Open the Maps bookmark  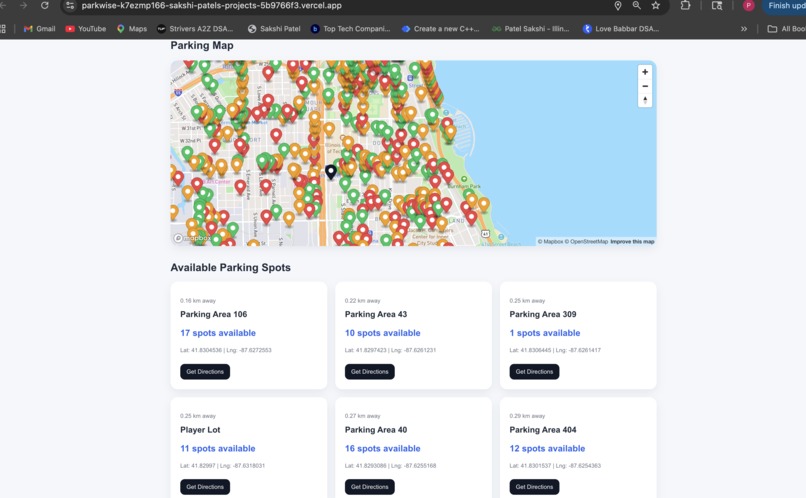(132, 29)
